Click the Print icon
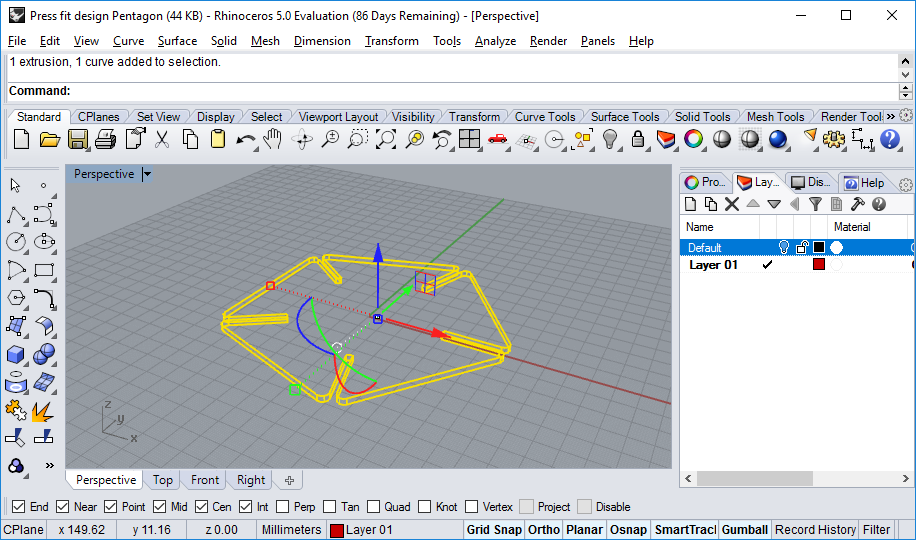The image size is (916, 540). coord(106,140)
